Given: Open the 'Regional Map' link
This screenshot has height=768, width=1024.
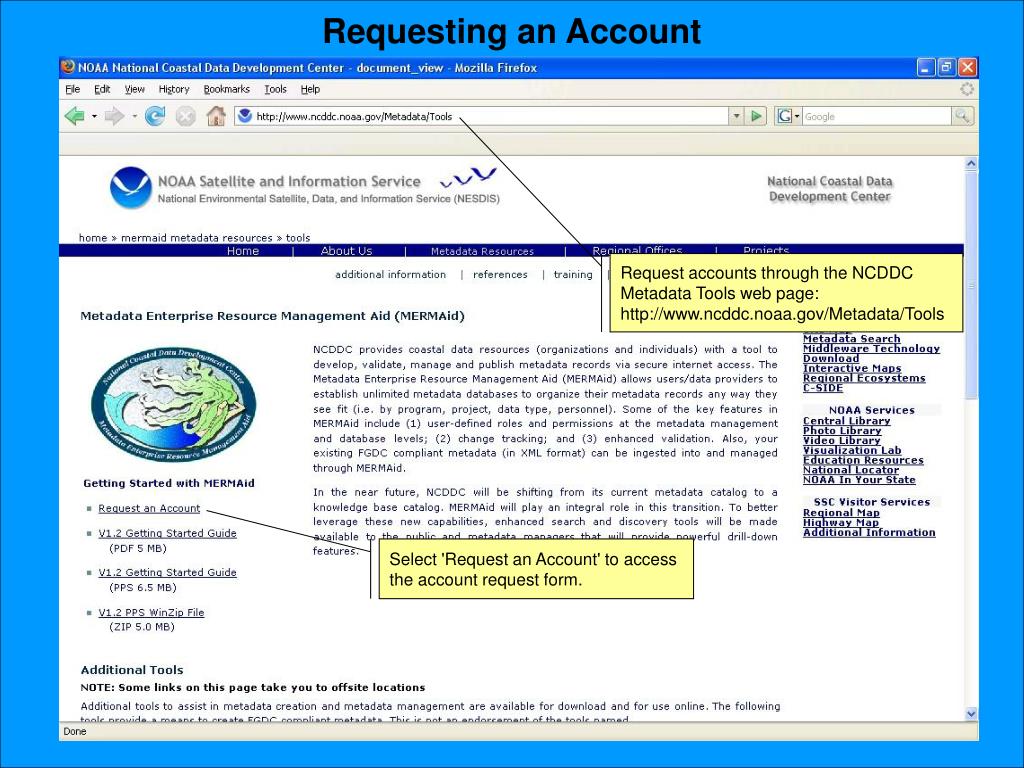Looking at the screenshot, I should tap(841, 513).
